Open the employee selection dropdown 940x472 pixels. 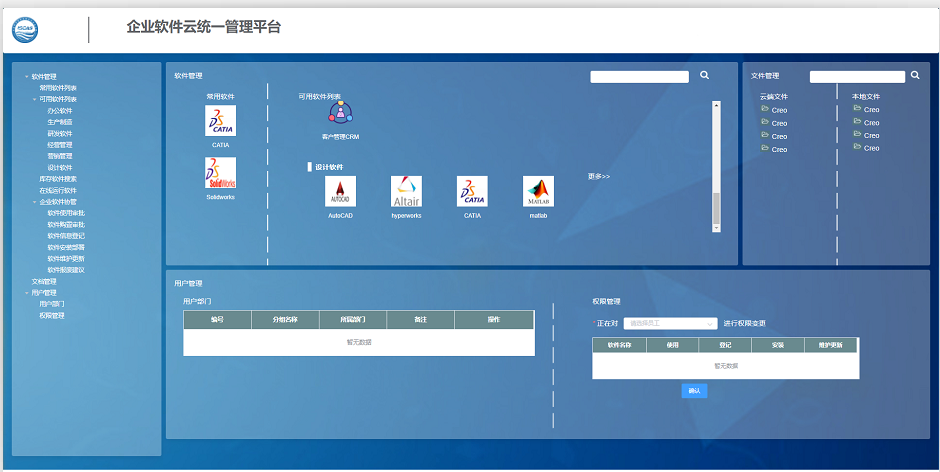pos(670,323)
